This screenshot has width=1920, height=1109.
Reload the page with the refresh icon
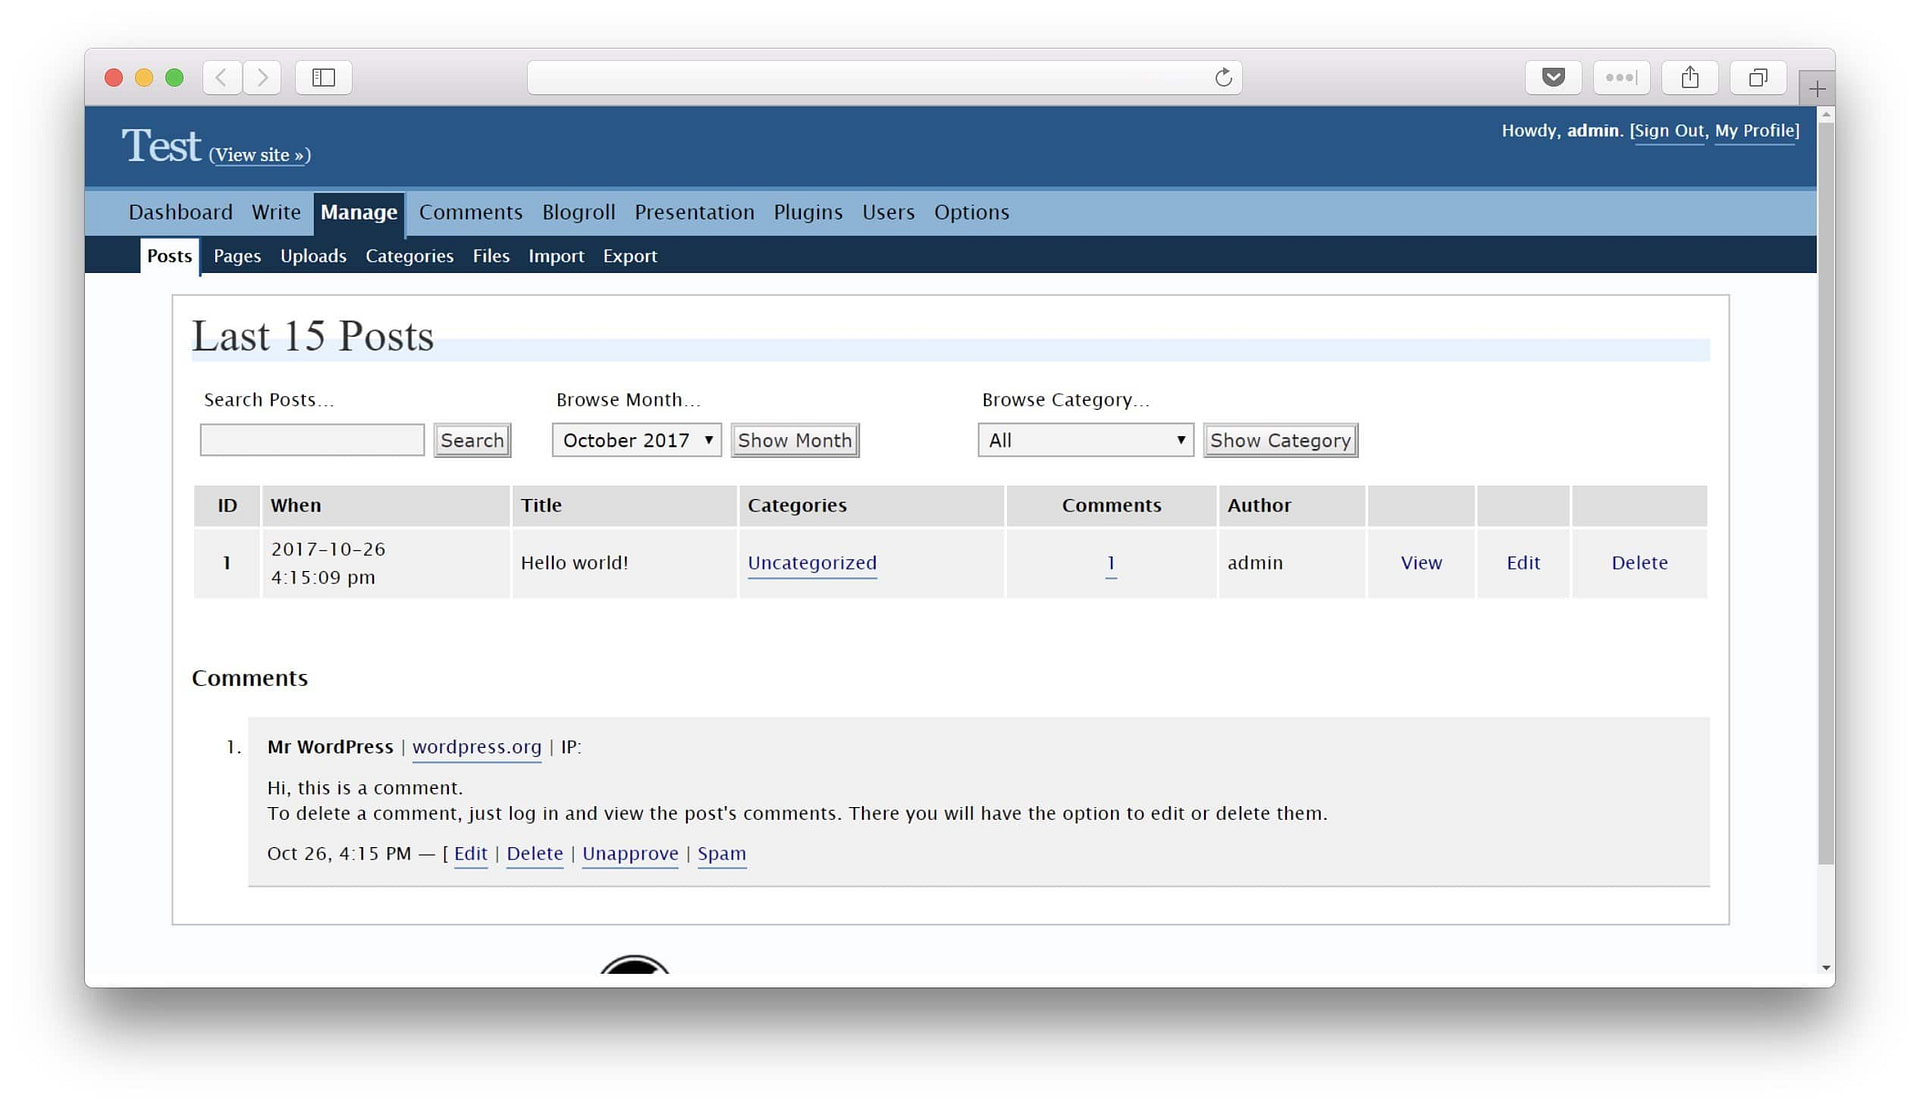[x=1223, y=78]
